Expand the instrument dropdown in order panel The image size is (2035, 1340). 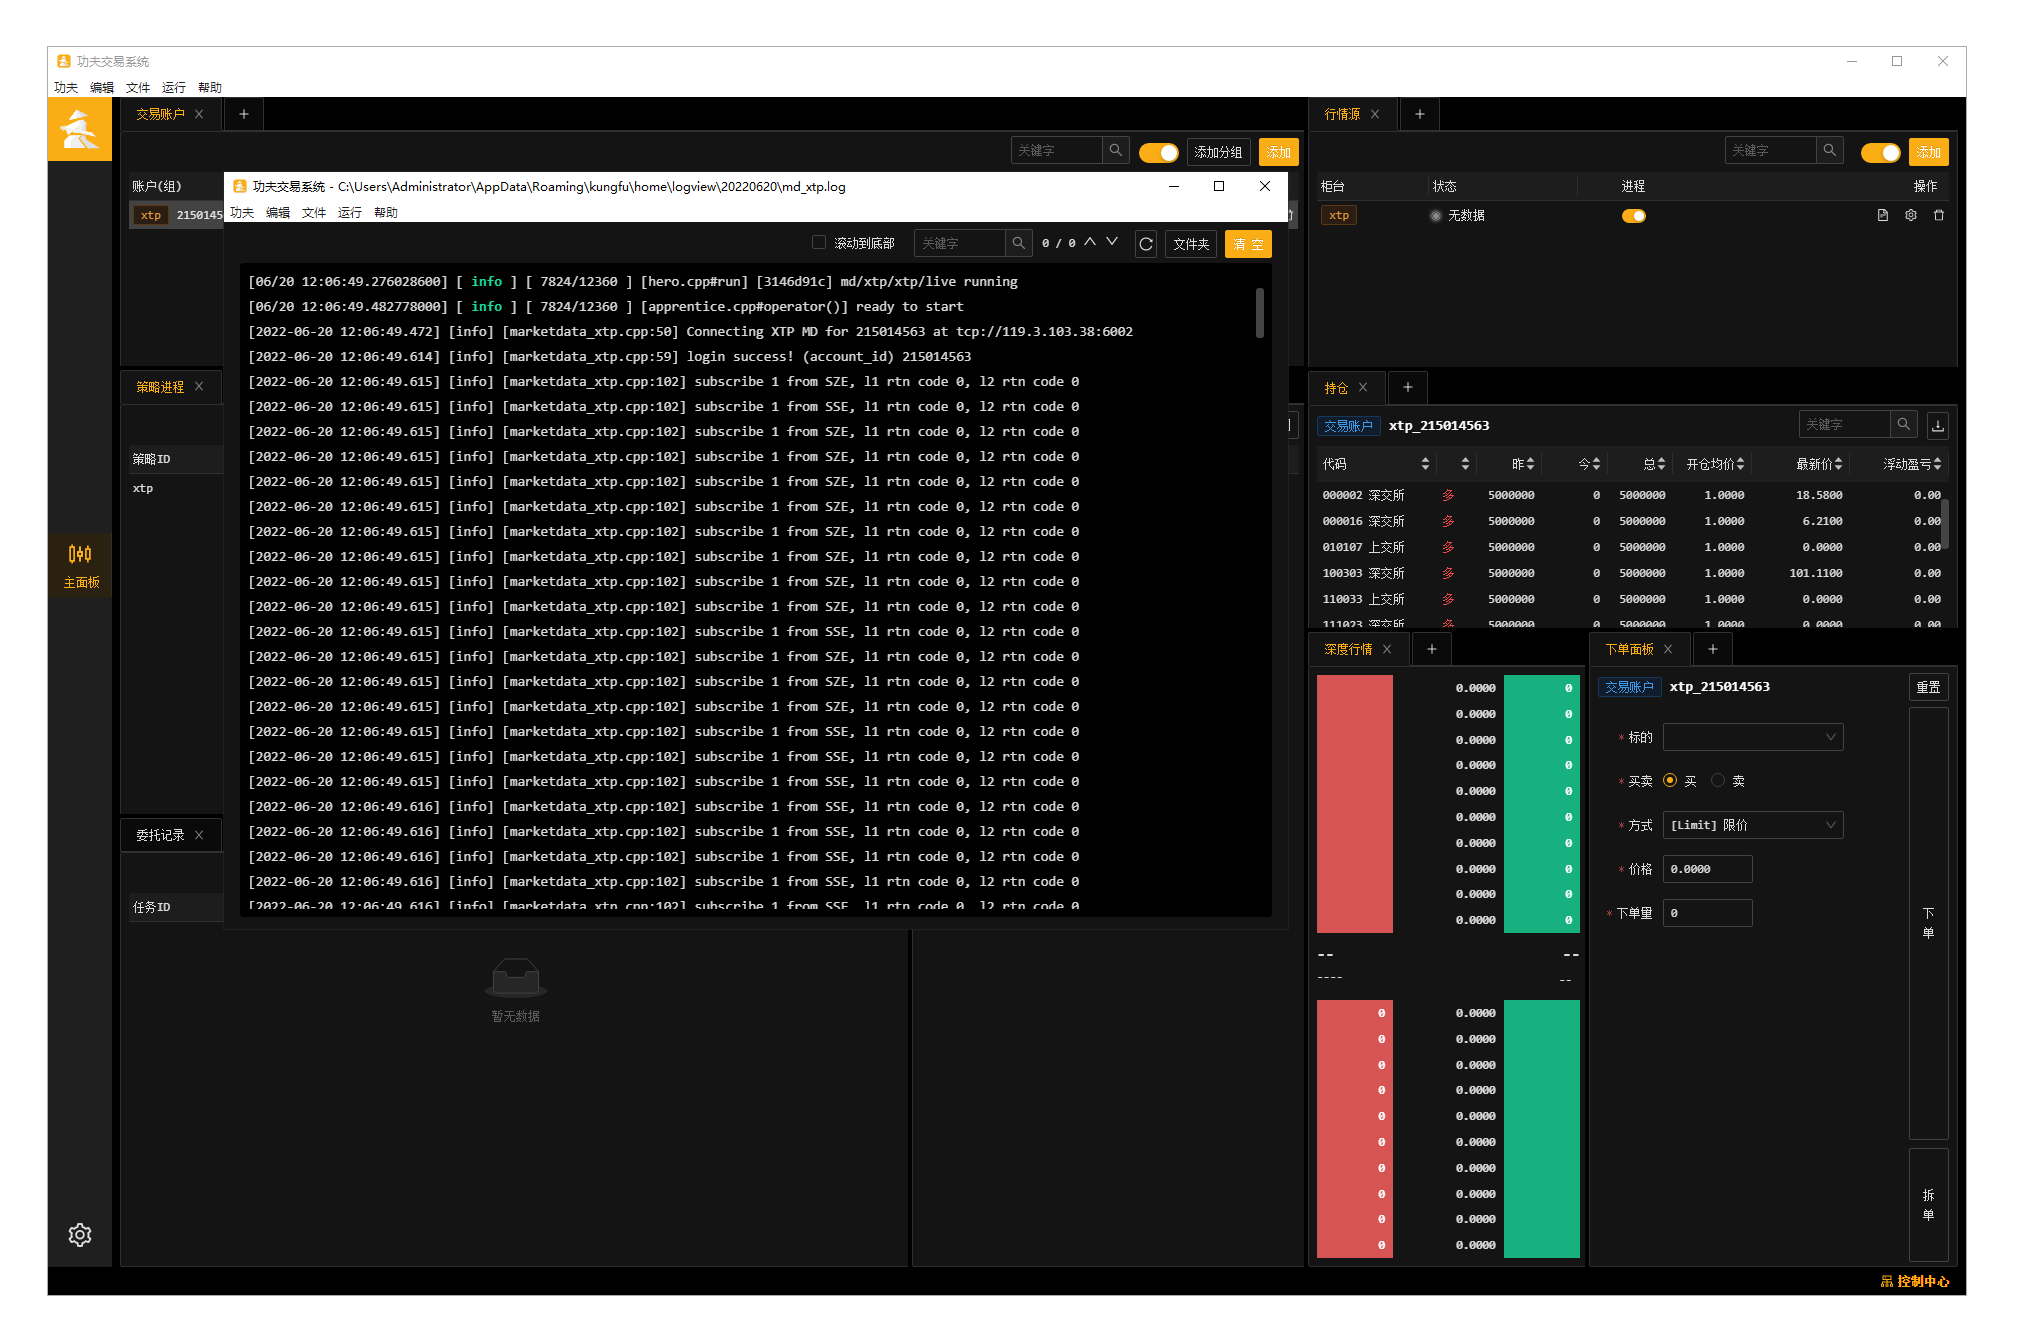(1753, 737)
